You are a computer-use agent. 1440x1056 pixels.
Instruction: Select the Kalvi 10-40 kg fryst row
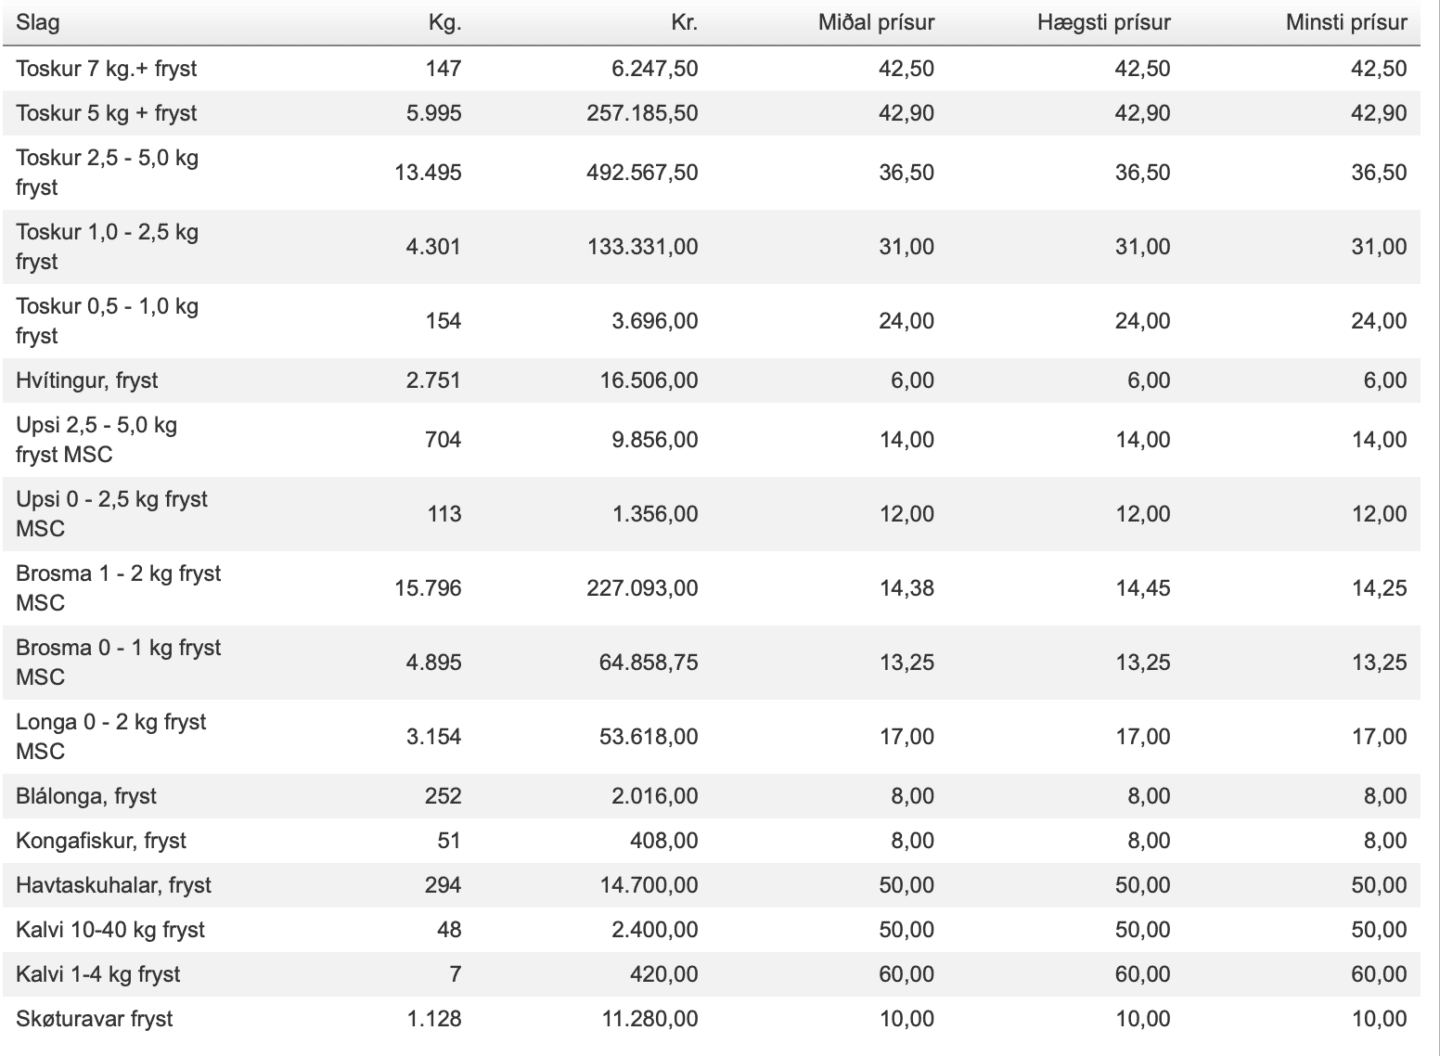click(711, 930)
